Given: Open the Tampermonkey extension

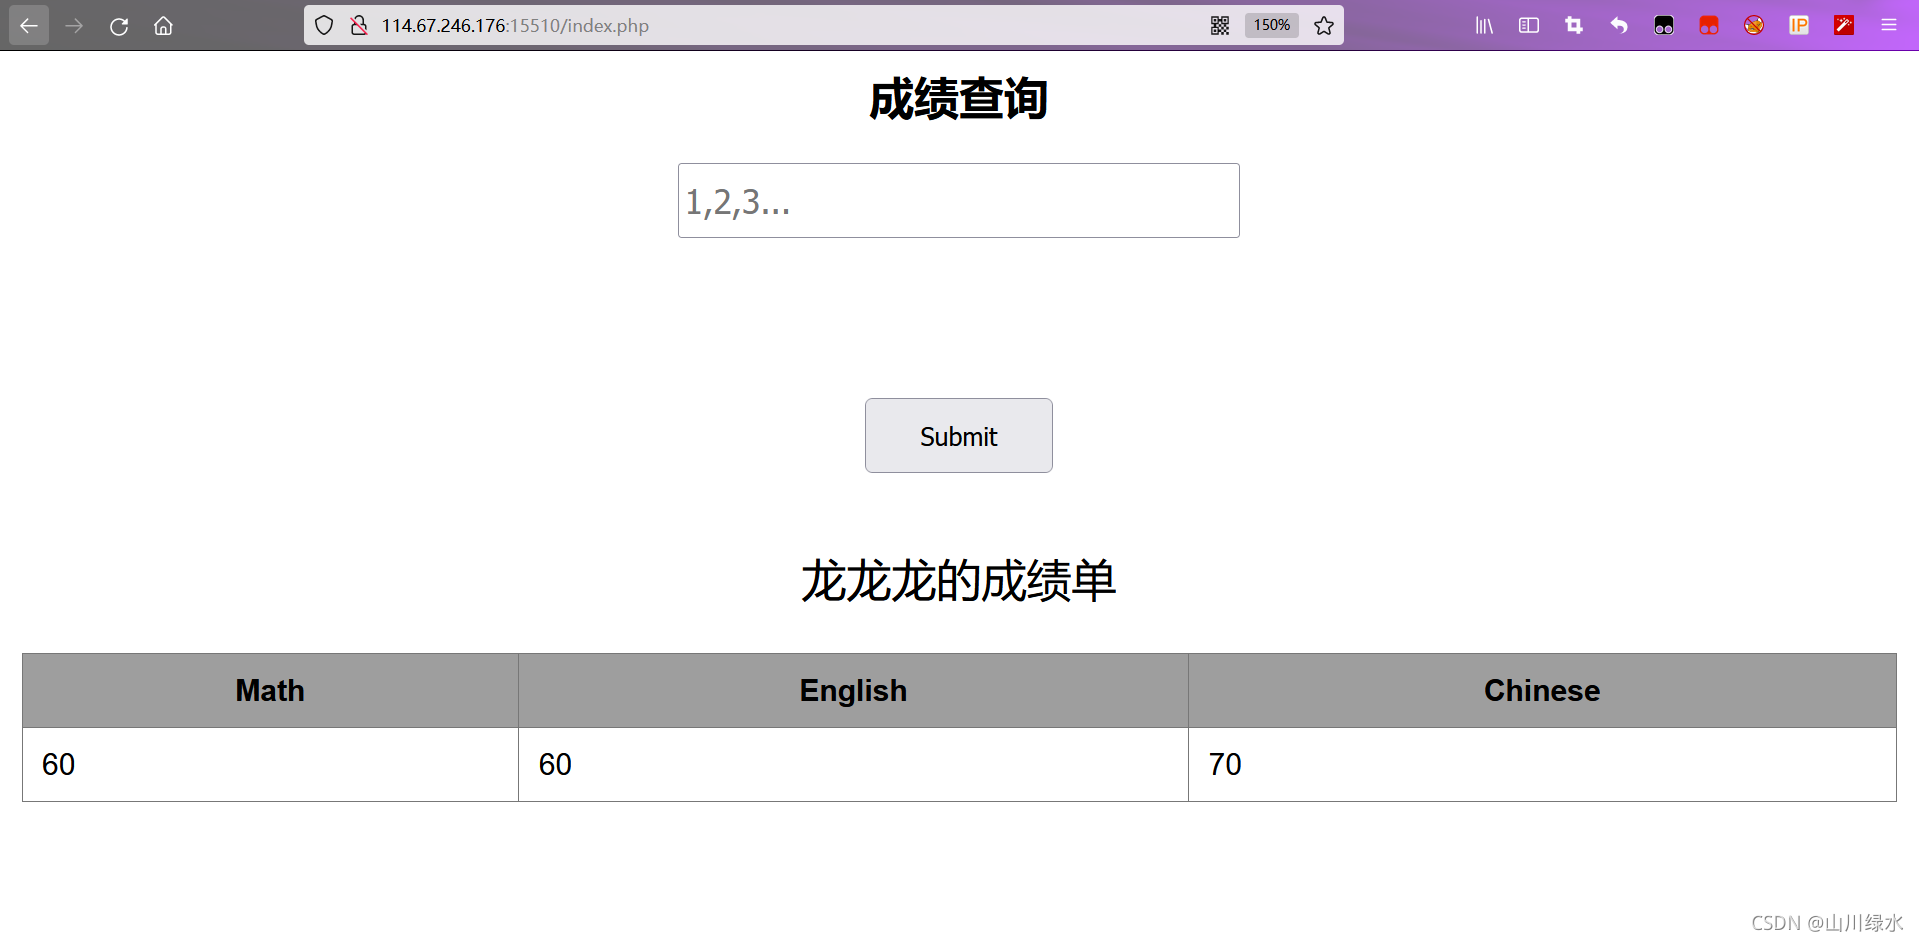Looking at the screenshot, I should pyautogui.click(x=1664, y=26).
